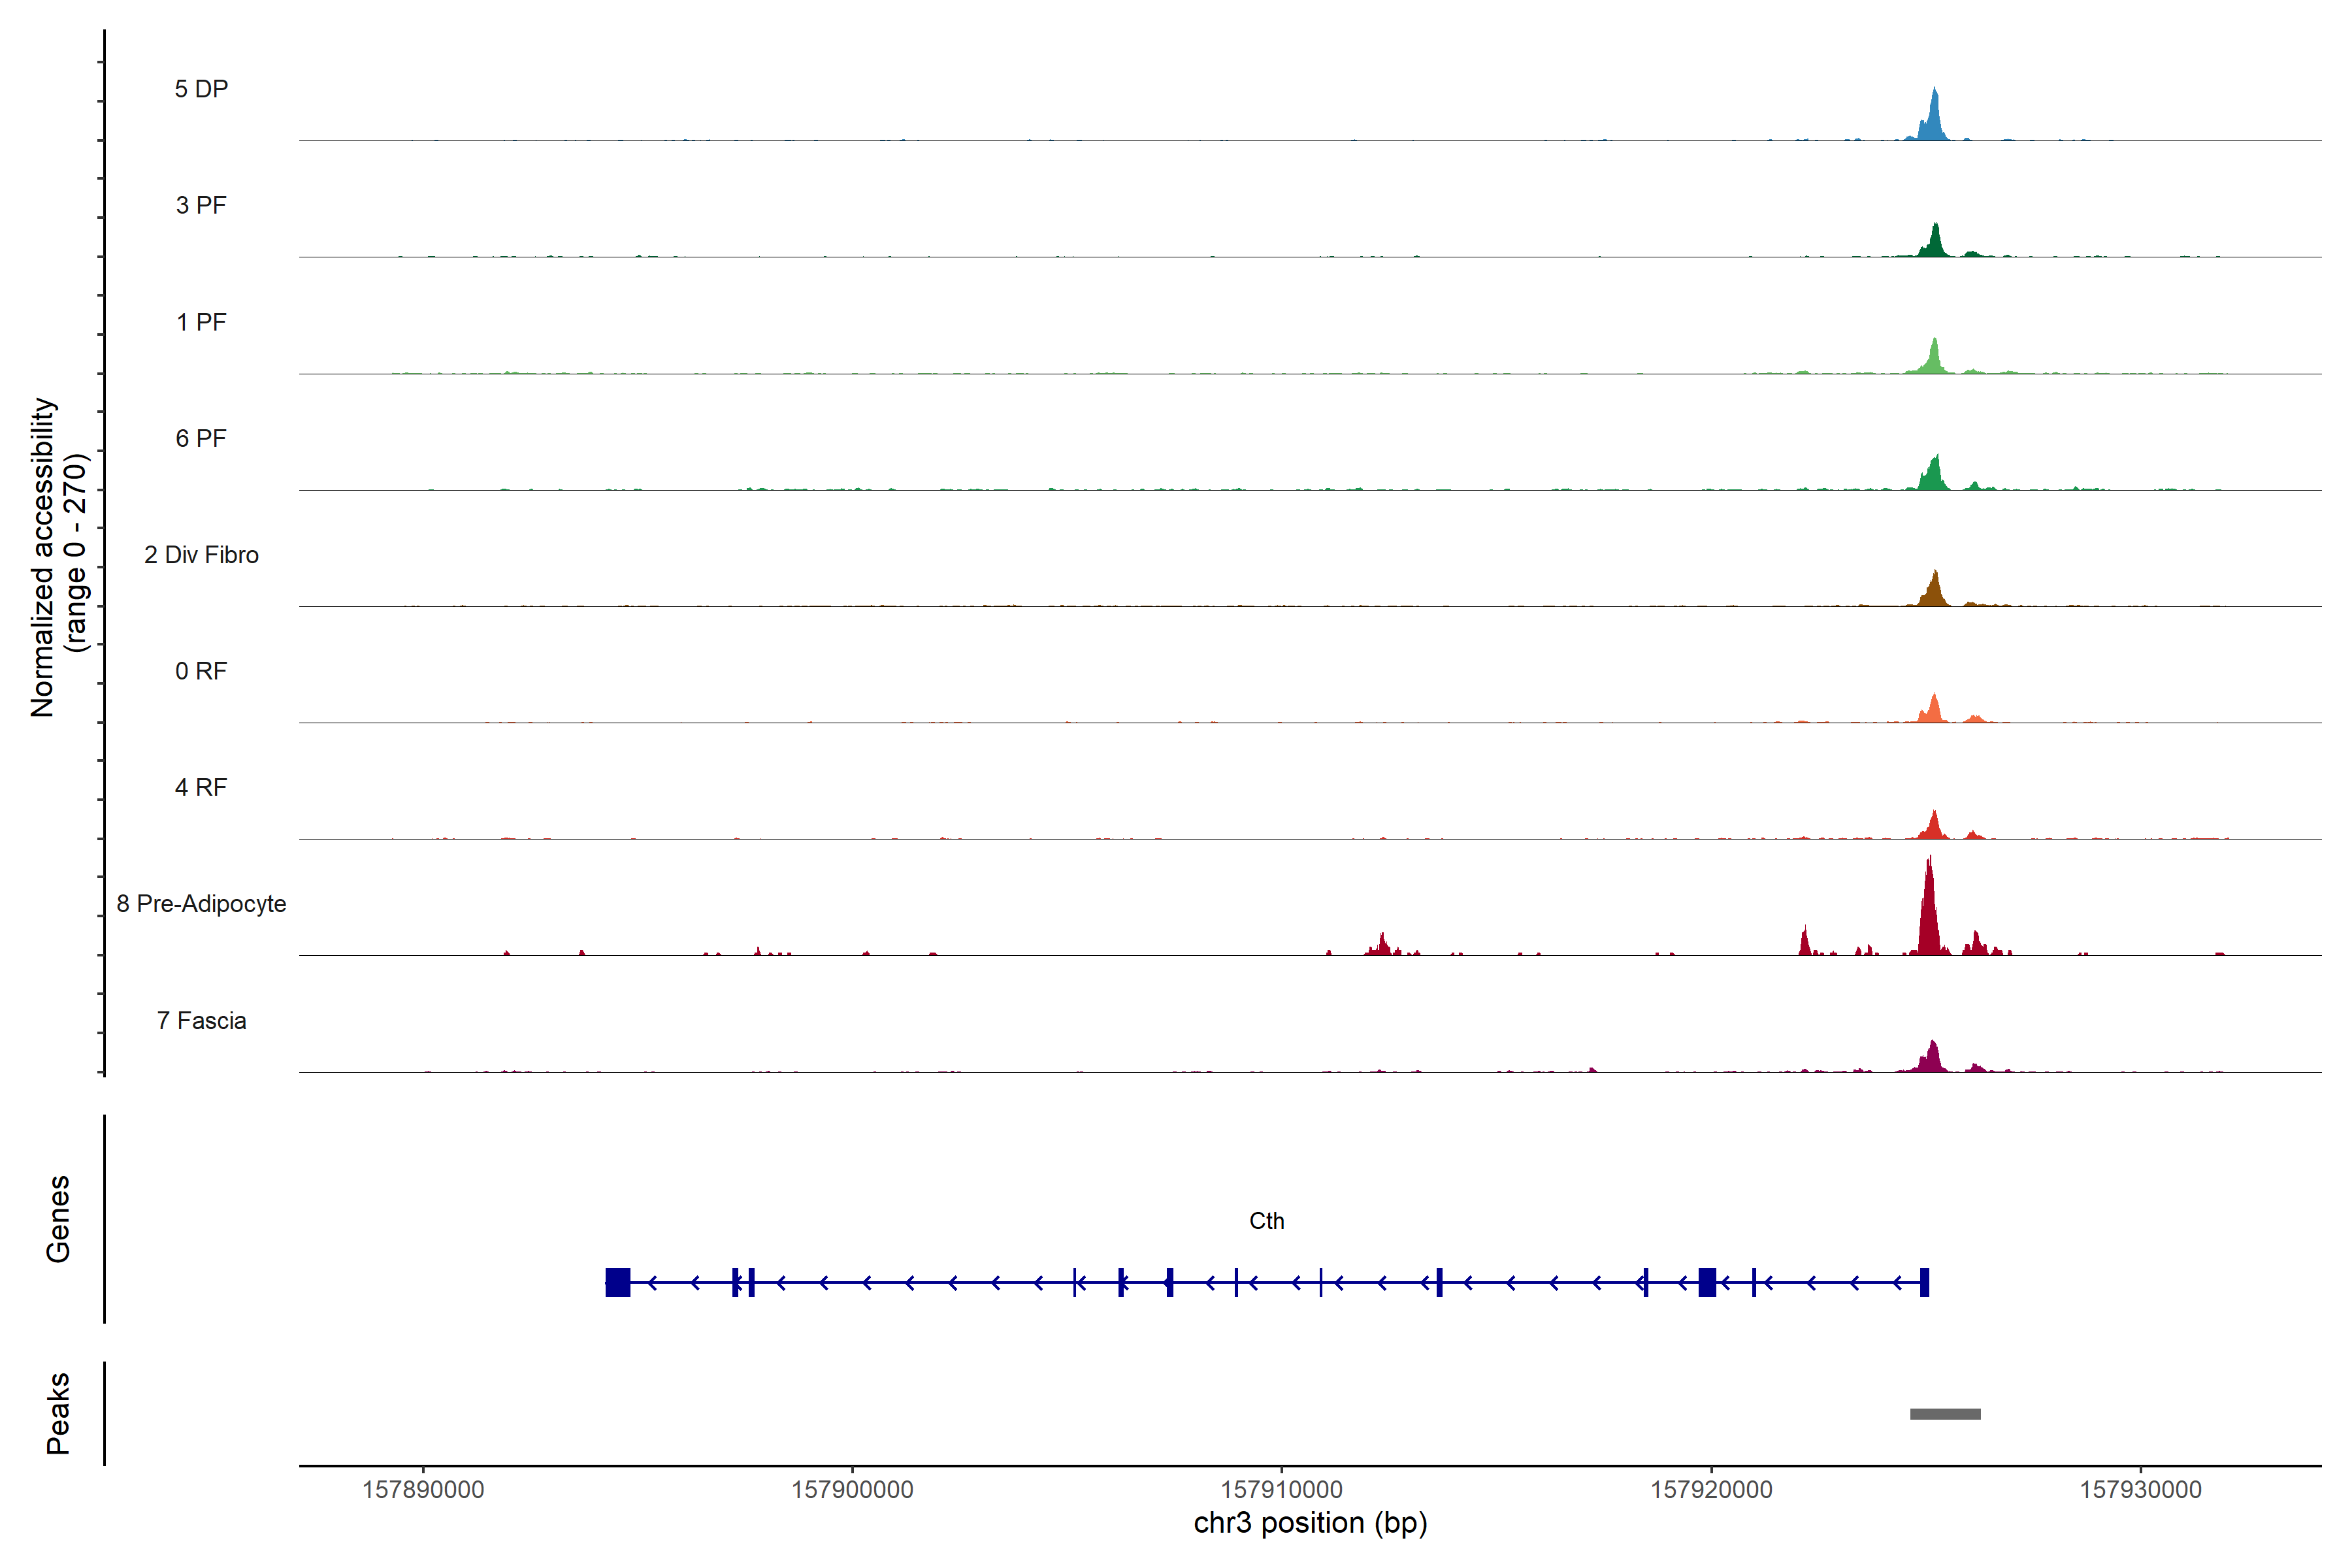Screen dimensions: 2352x1568
Task: Click the 157900000 axis tick label
Action: pos(852,1490)
